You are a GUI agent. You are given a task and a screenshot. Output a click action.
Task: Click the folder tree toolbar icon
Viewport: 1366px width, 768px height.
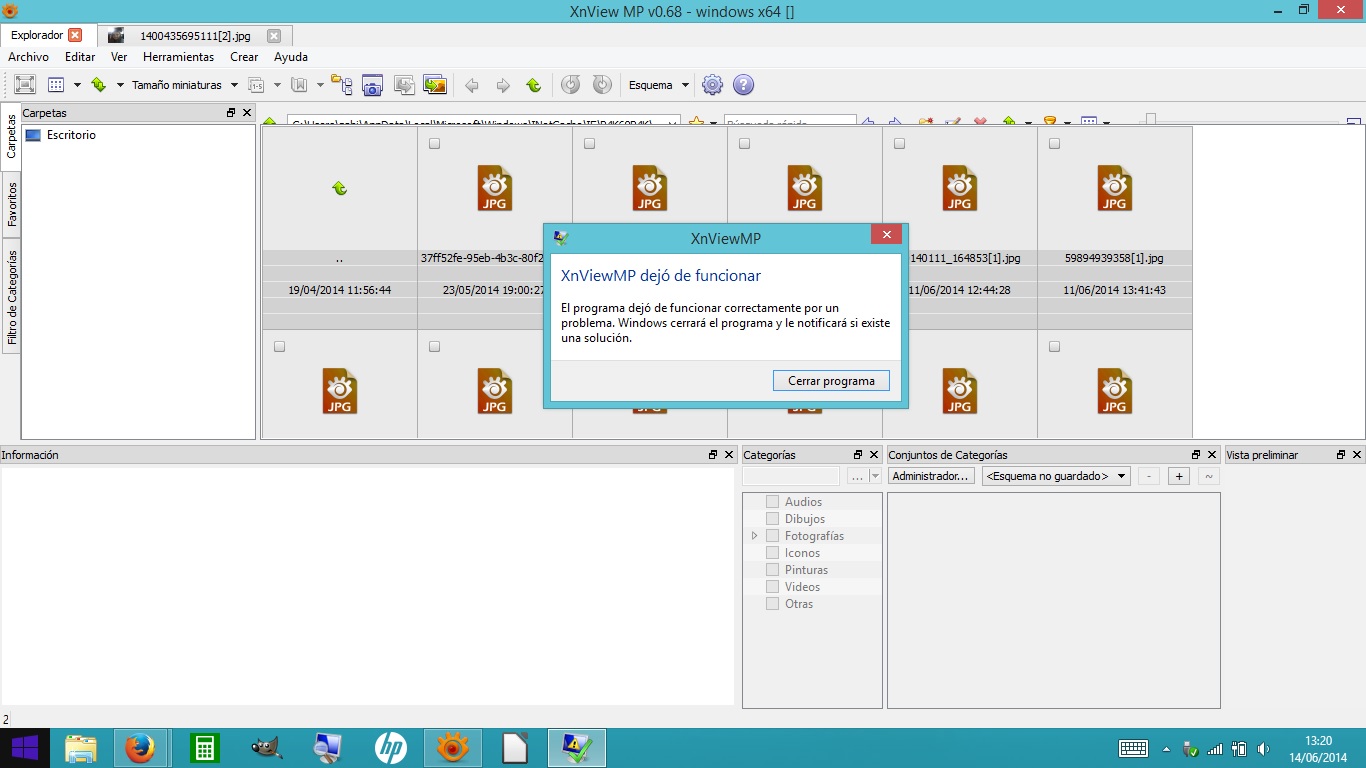(x=342, y=85)
